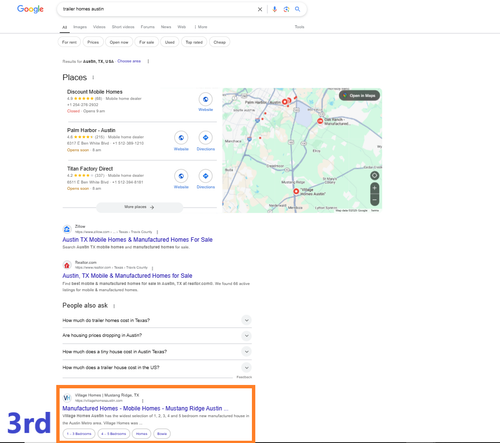Click the 'More places' button
Image resolution: width=500 pixels, height=443 pixels.
[x=139, y=207]
